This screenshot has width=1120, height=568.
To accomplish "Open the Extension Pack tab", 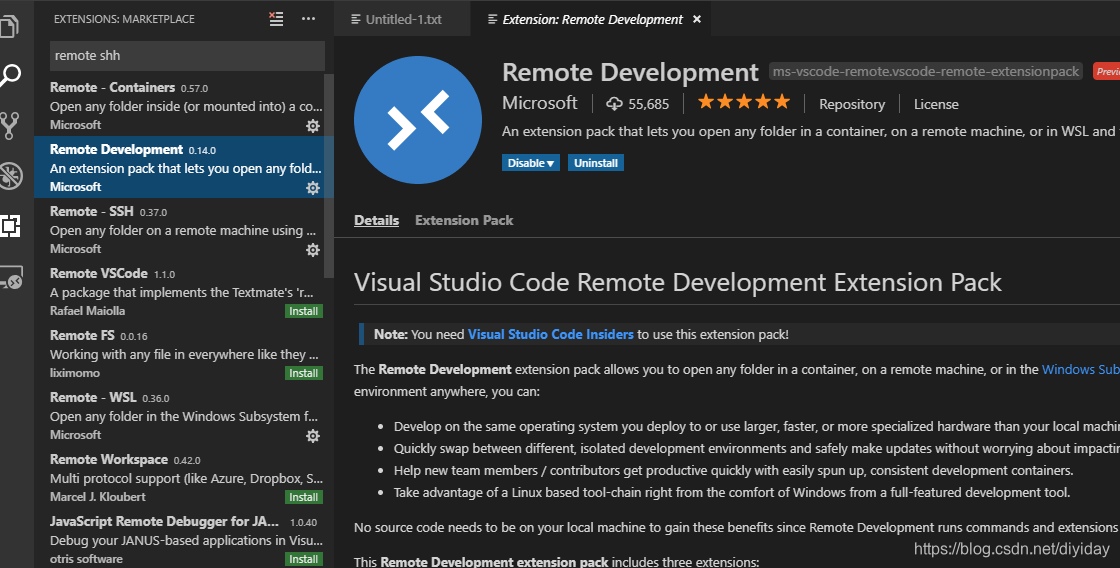I will (464, 221).
